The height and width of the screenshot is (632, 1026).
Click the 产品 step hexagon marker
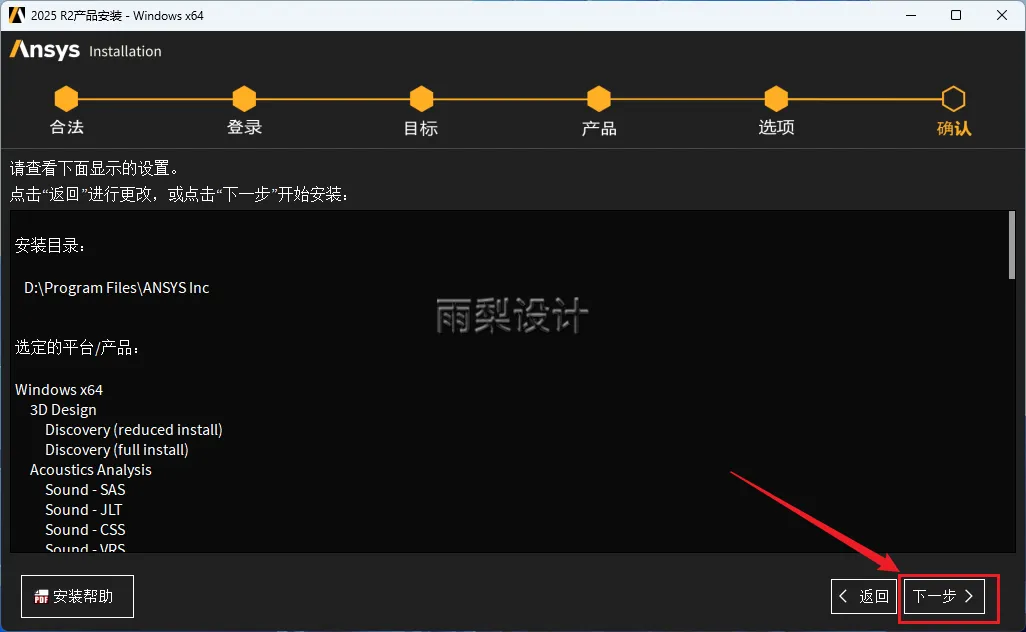(x=599, y=99)
